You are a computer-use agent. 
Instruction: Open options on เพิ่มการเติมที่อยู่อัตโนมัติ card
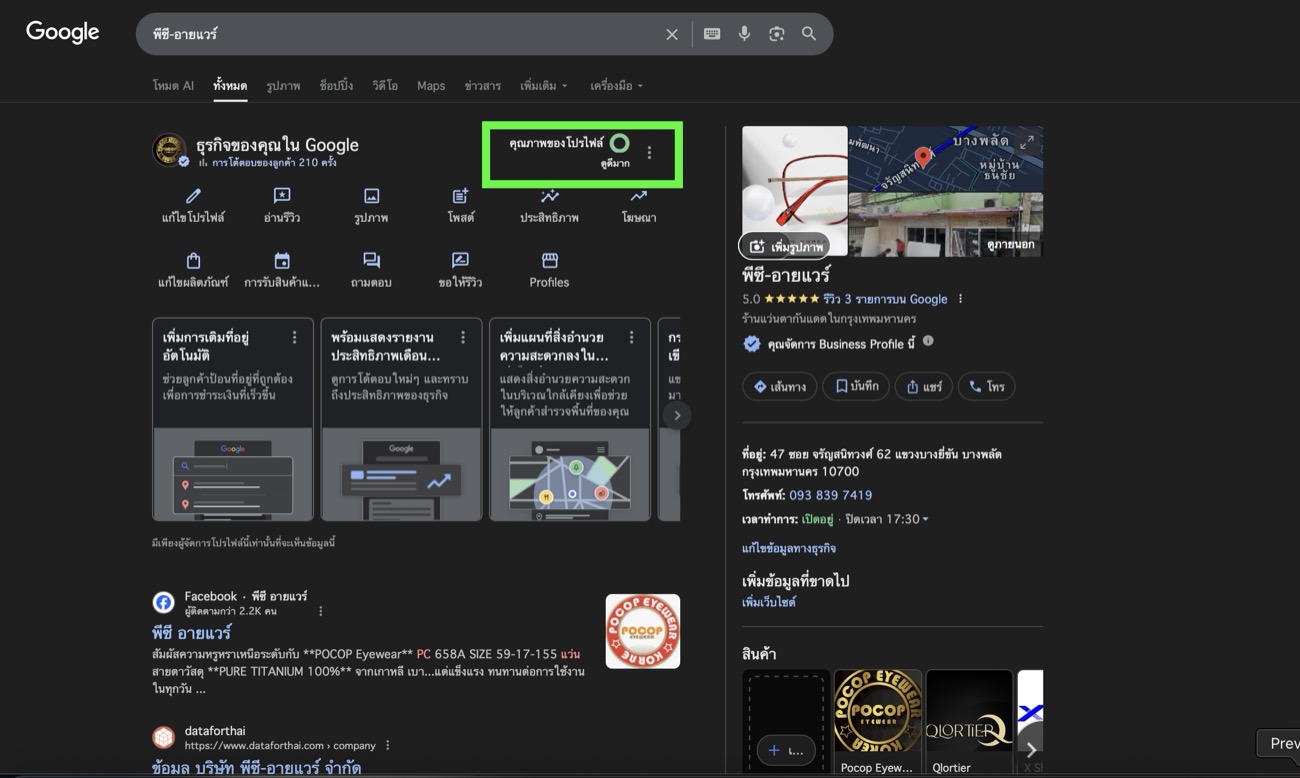[294, 338]
